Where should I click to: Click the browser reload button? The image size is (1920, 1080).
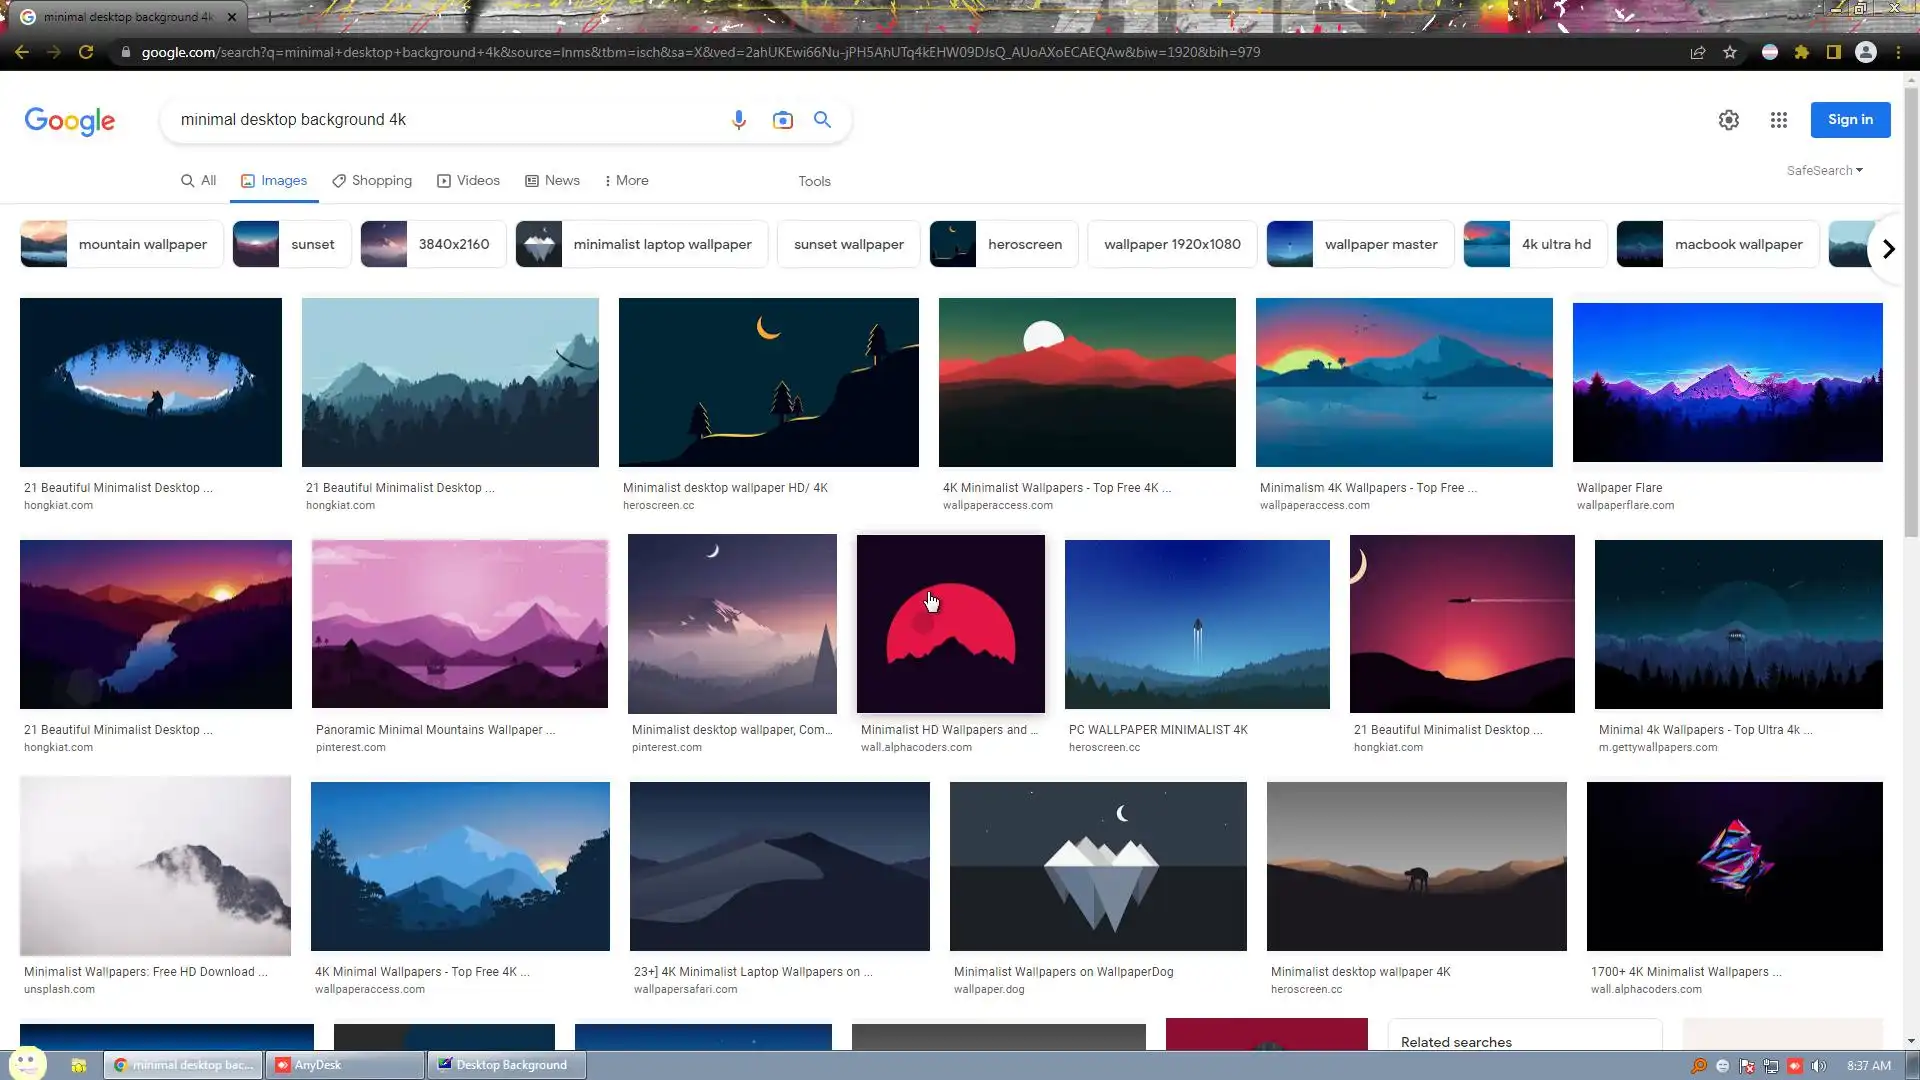point(86,52)
